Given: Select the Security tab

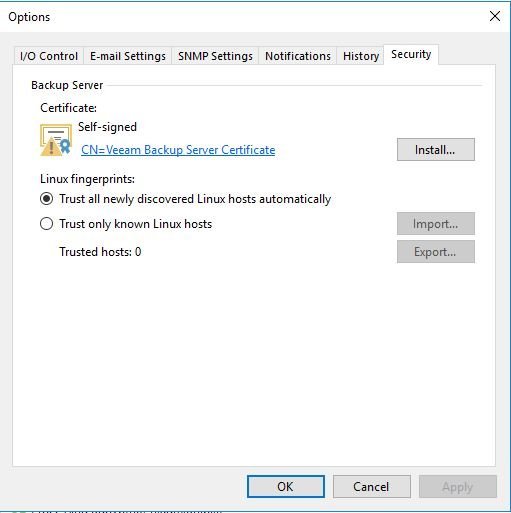Looking at the screenshot, I should [411, 54].
